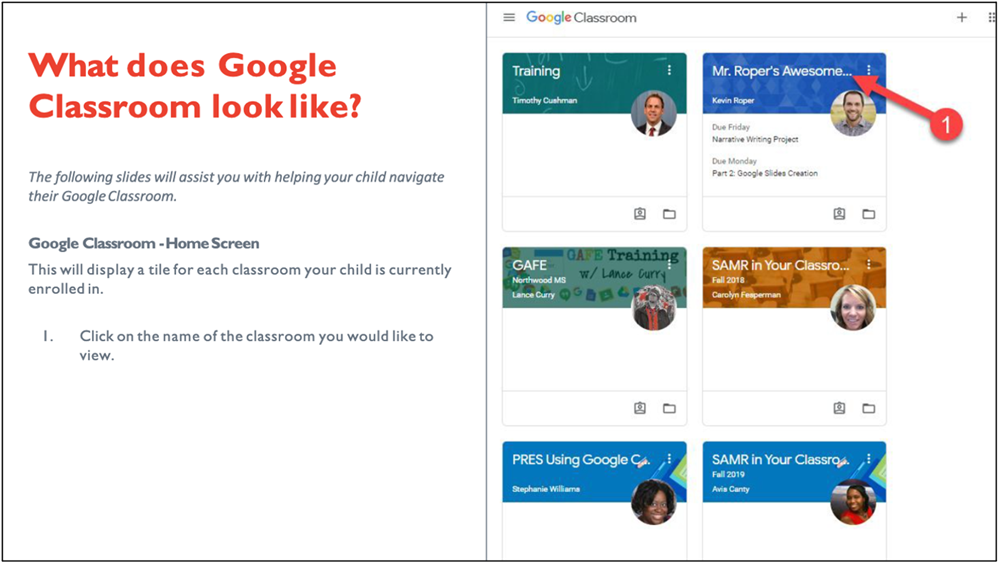Open your work icon on SAMR Fall 2018 card
The image size is (999, 563).
[x=839, y=408]
